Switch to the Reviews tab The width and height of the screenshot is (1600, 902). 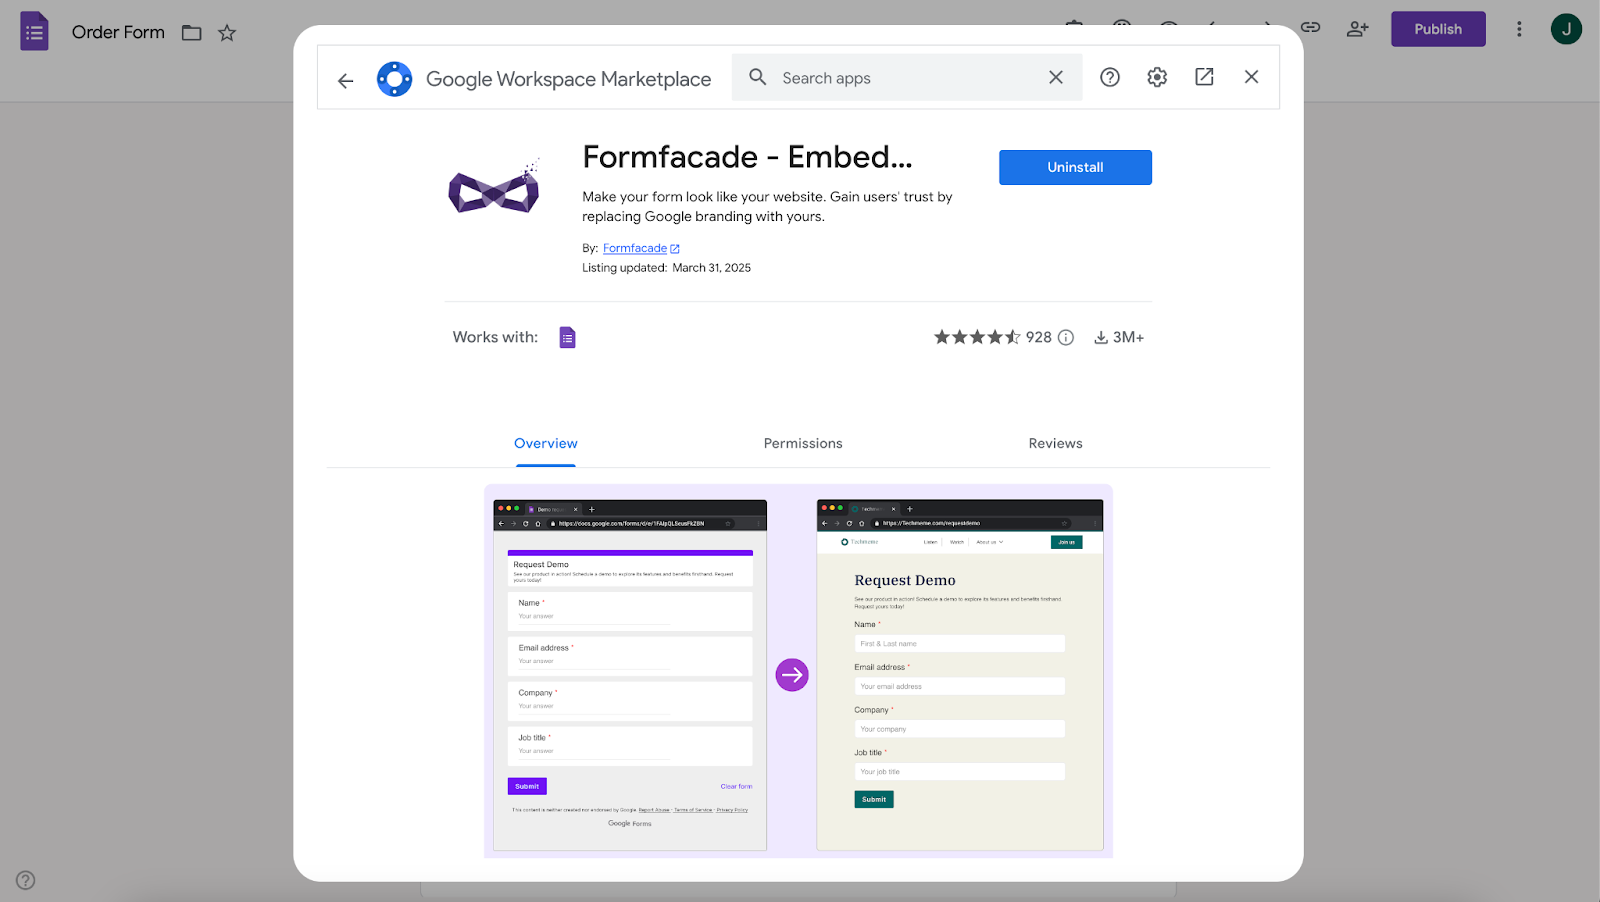point(1055,443)
